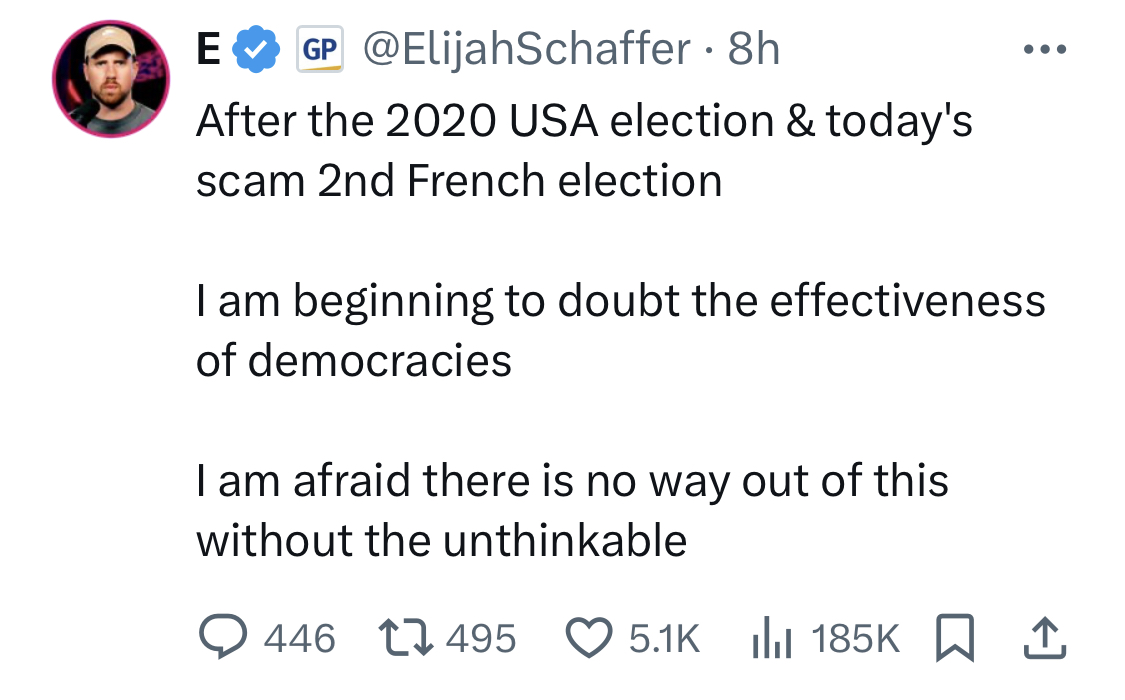Click the 495 reposts count

(x=481, y=638)
